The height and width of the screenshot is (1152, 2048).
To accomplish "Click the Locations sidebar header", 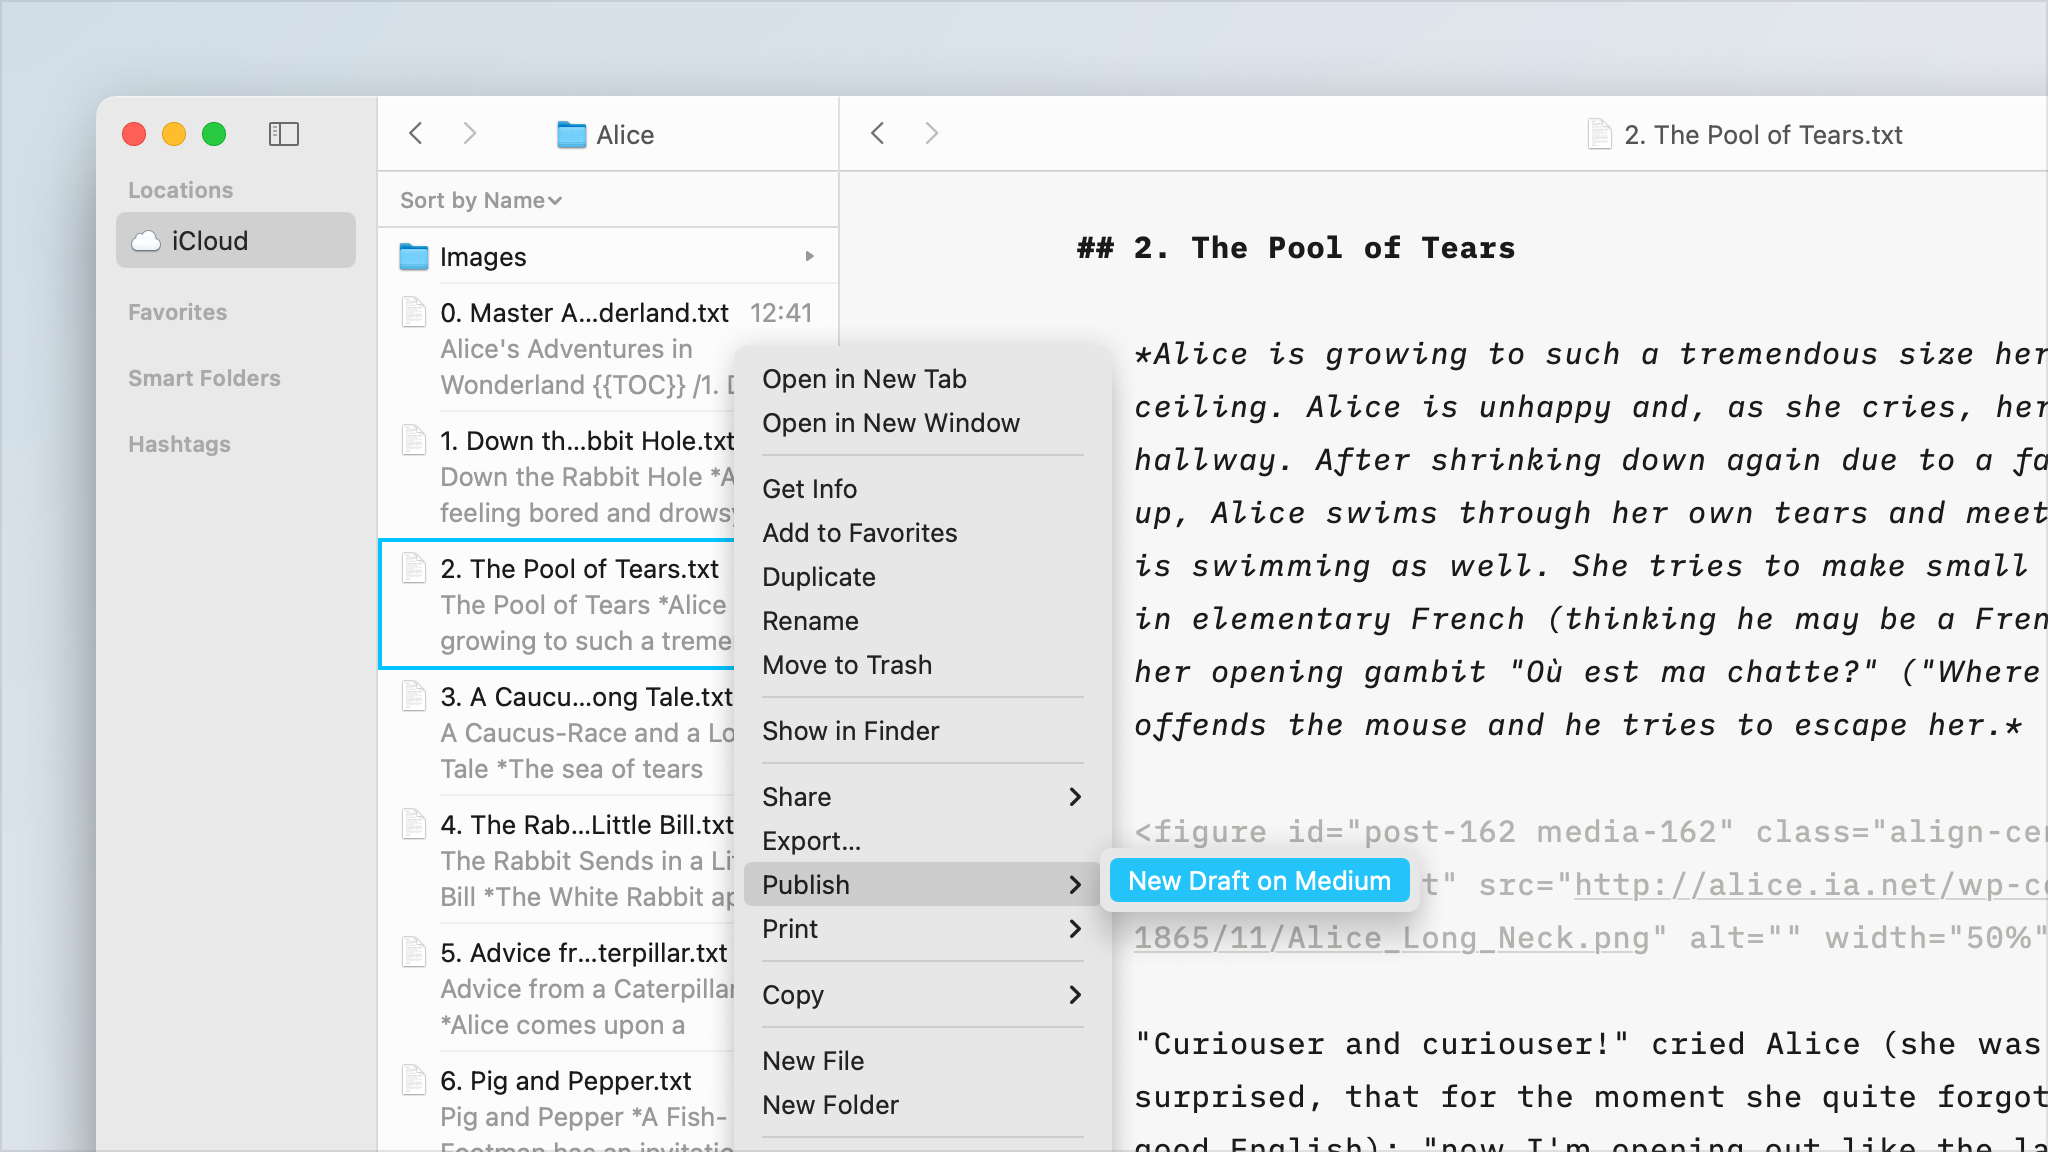I will point(180,190).
